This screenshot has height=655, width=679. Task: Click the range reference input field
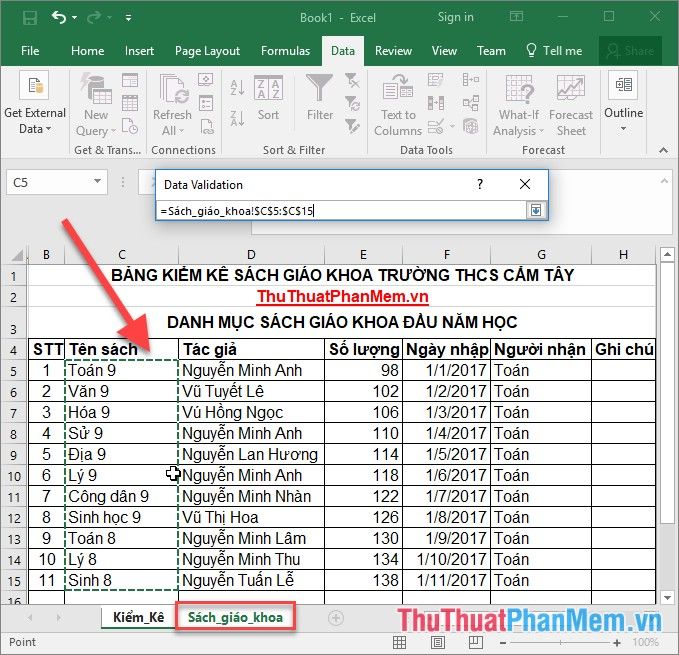[341, 211]
